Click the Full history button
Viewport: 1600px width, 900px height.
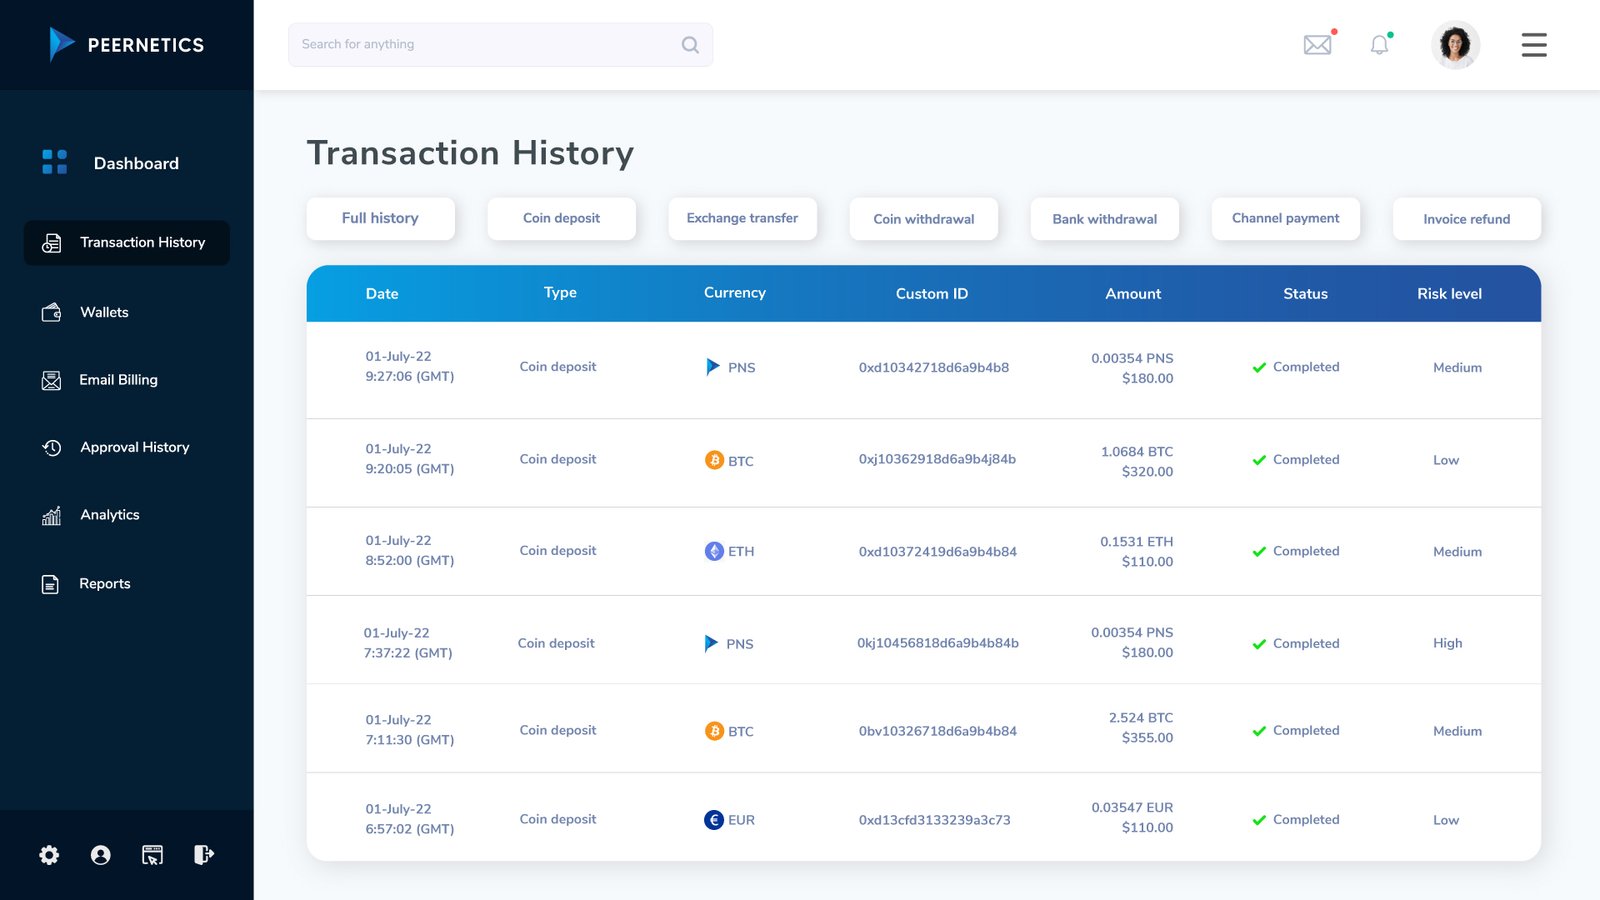pos(380,219)
